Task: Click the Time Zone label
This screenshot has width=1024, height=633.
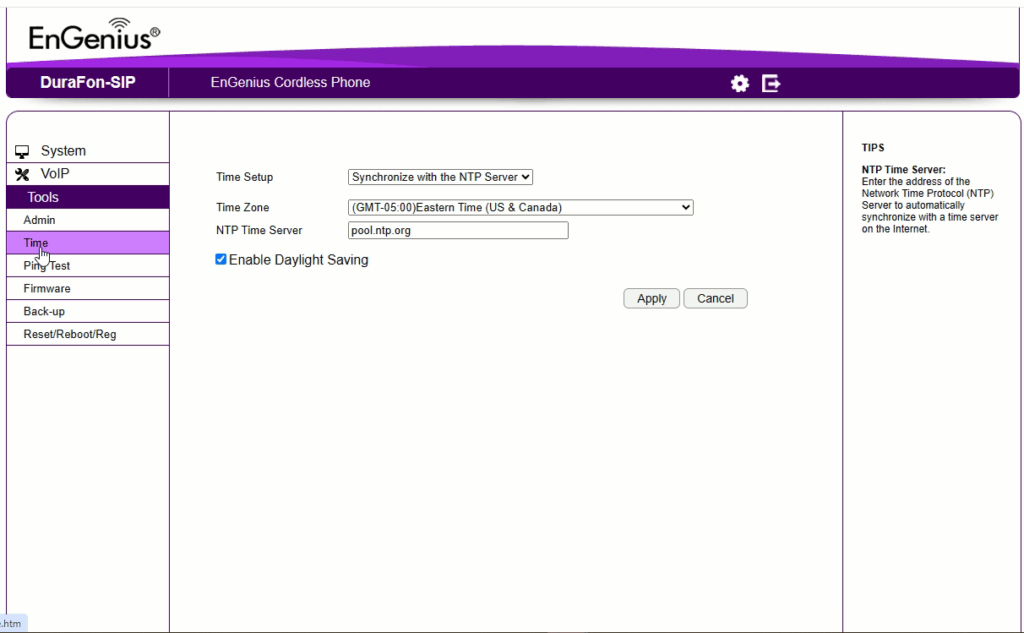Action: [x=242, y=207]
